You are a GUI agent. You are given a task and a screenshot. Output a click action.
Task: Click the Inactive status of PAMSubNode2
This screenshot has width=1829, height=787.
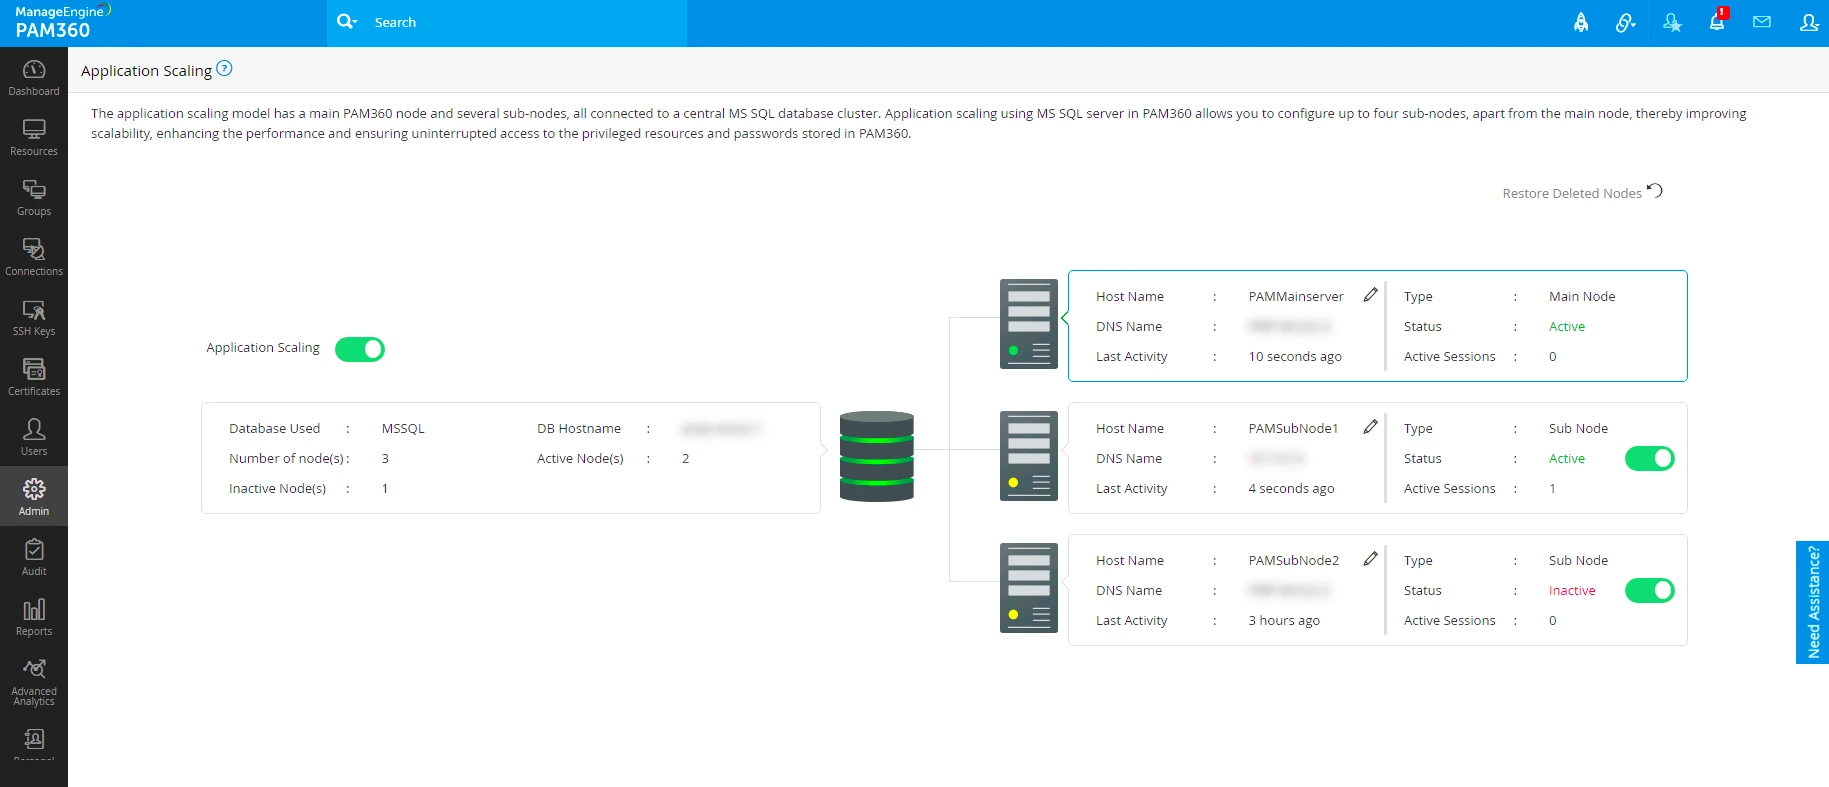click(x=1572, y=590)
